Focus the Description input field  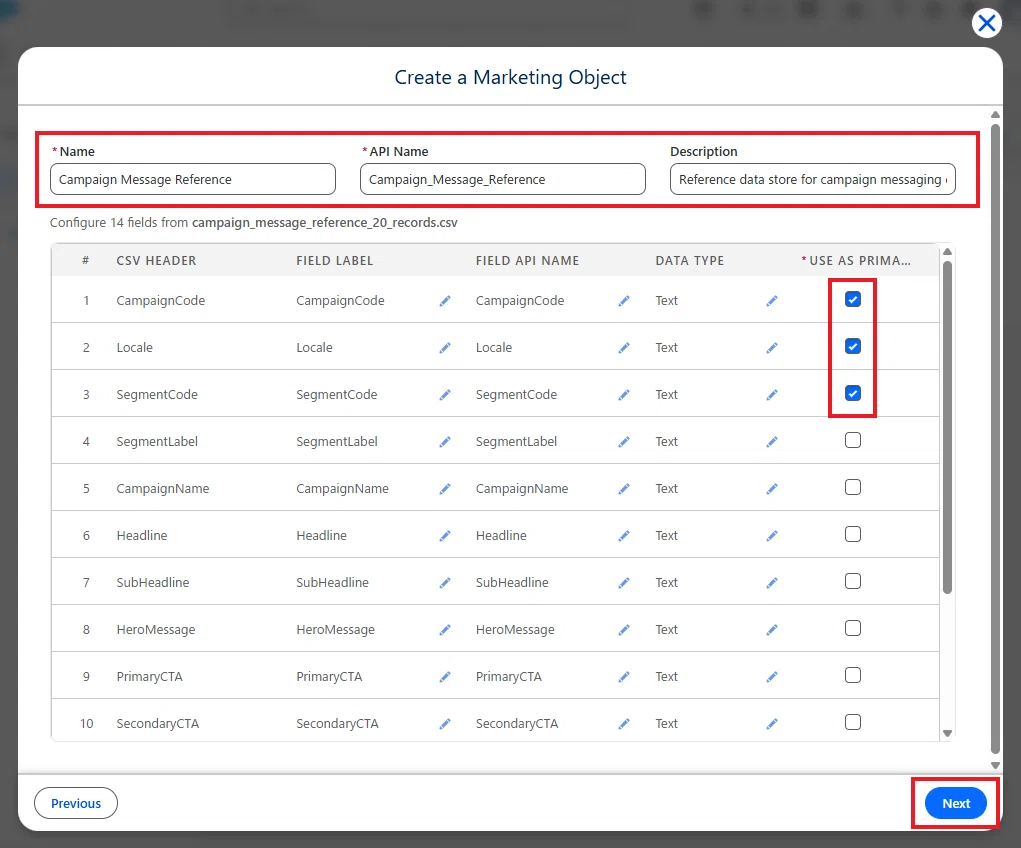(813, 179)
